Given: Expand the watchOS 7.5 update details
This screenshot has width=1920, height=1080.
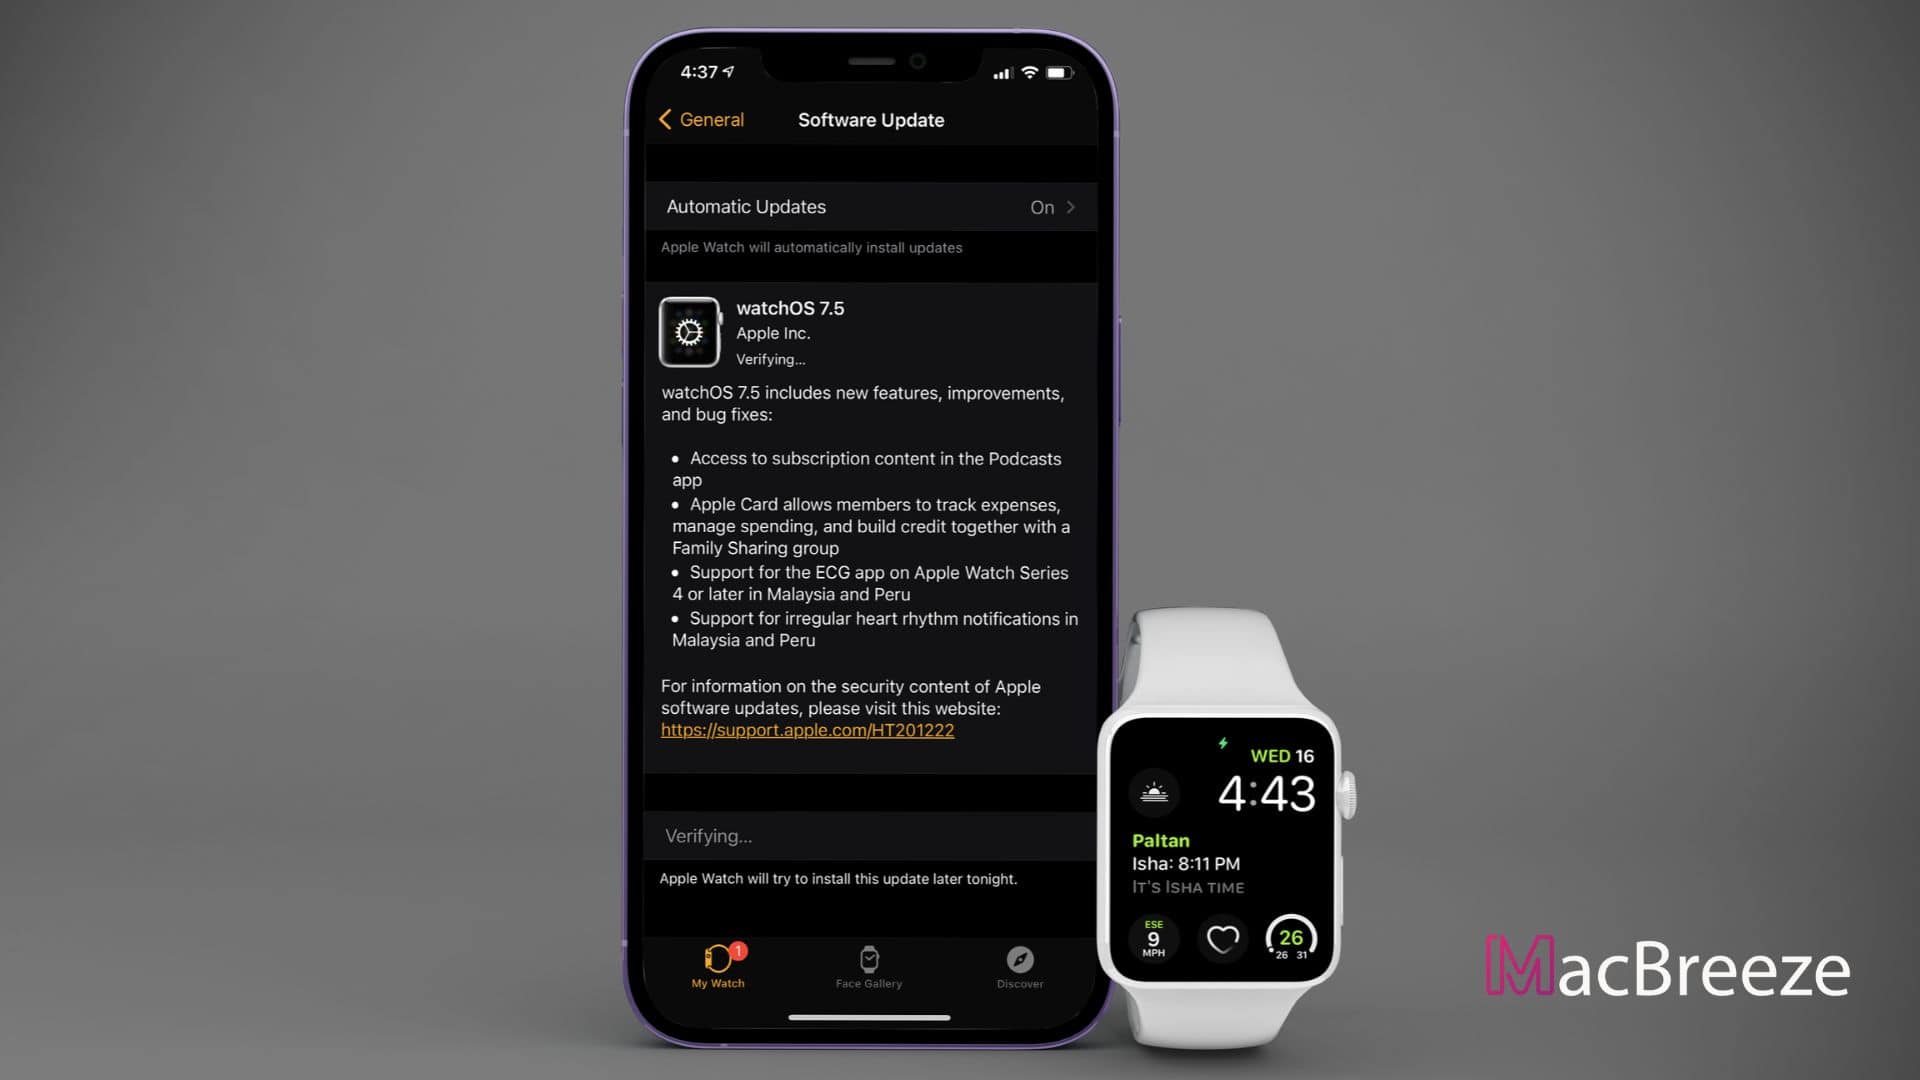Looking at the screenshot, I should [870, 331].
